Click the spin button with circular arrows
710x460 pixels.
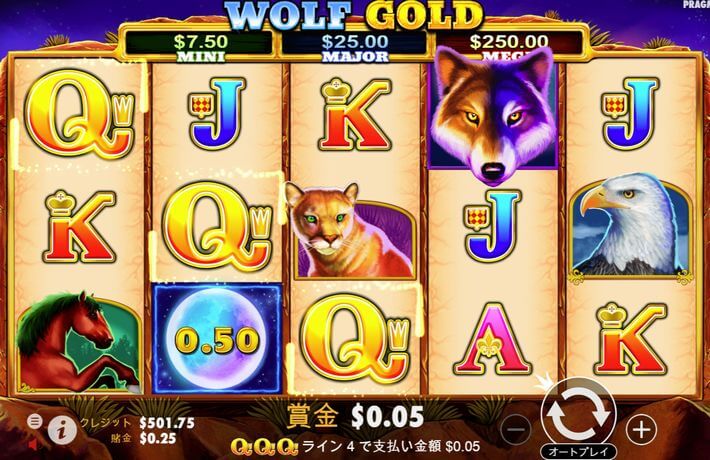click(579, 412)
